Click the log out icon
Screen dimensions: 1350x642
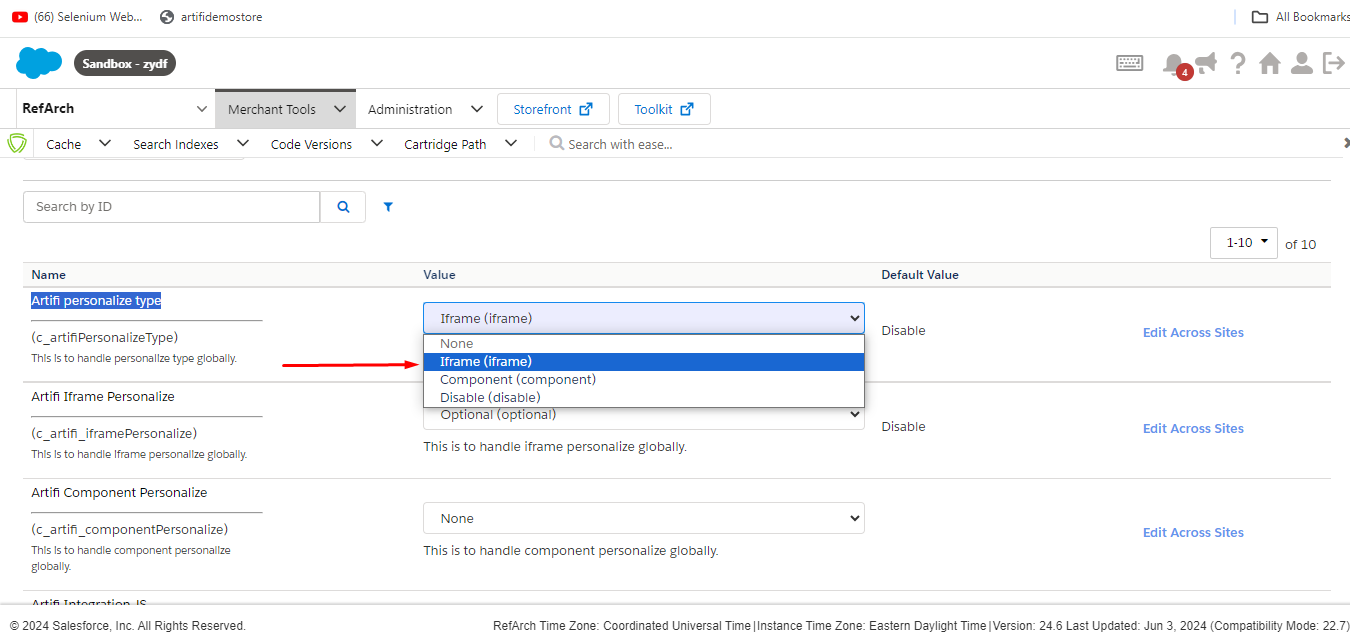click(x=1334, y=63)
